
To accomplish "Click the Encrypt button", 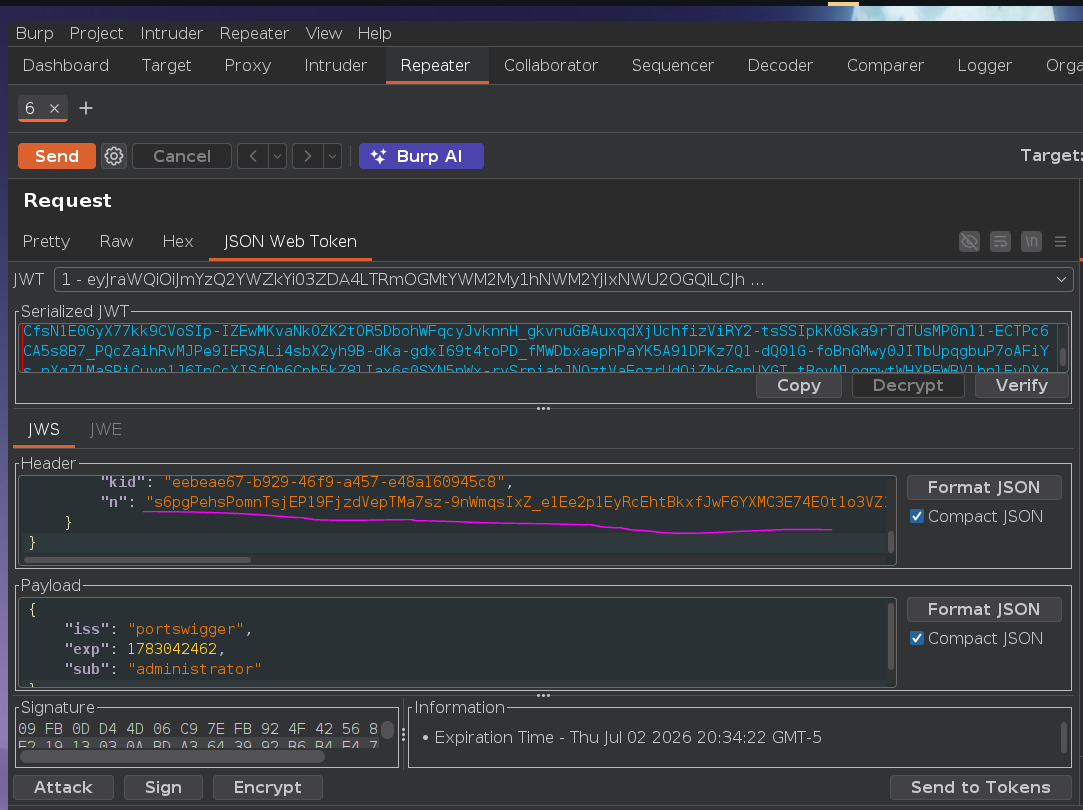I will coord(267,787).
